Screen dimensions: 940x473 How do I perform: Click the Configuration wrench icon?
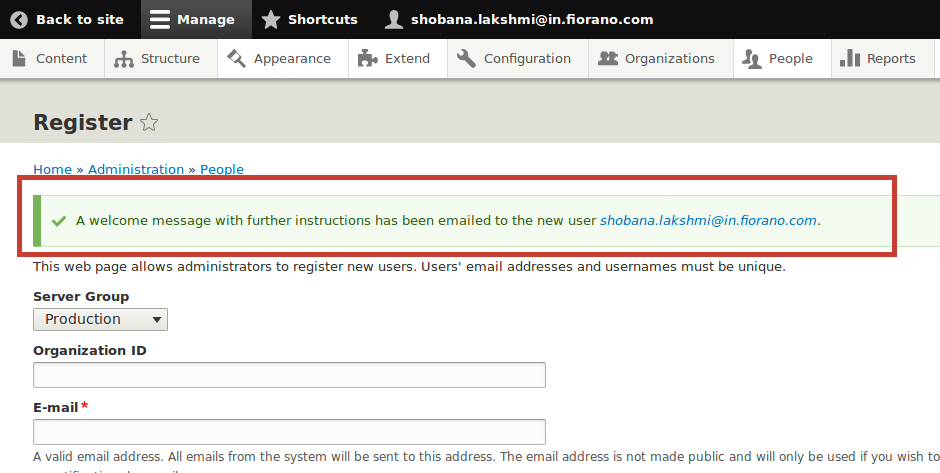(x=466, y=58)
